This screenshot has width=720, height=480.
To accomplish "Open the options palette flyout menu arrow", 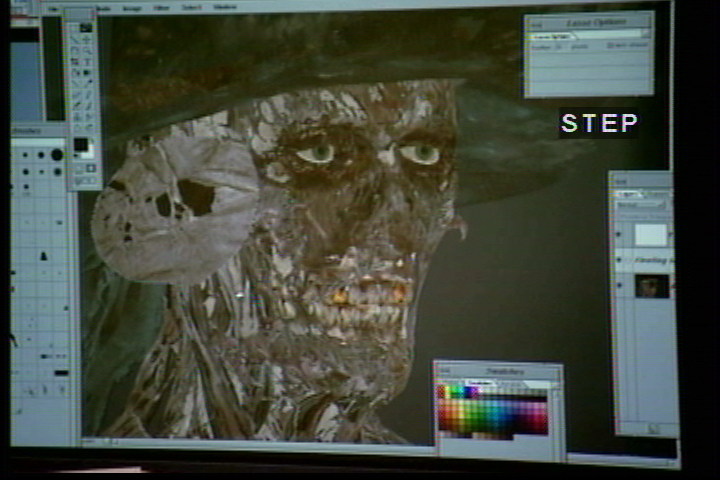I will click(646, 34).
